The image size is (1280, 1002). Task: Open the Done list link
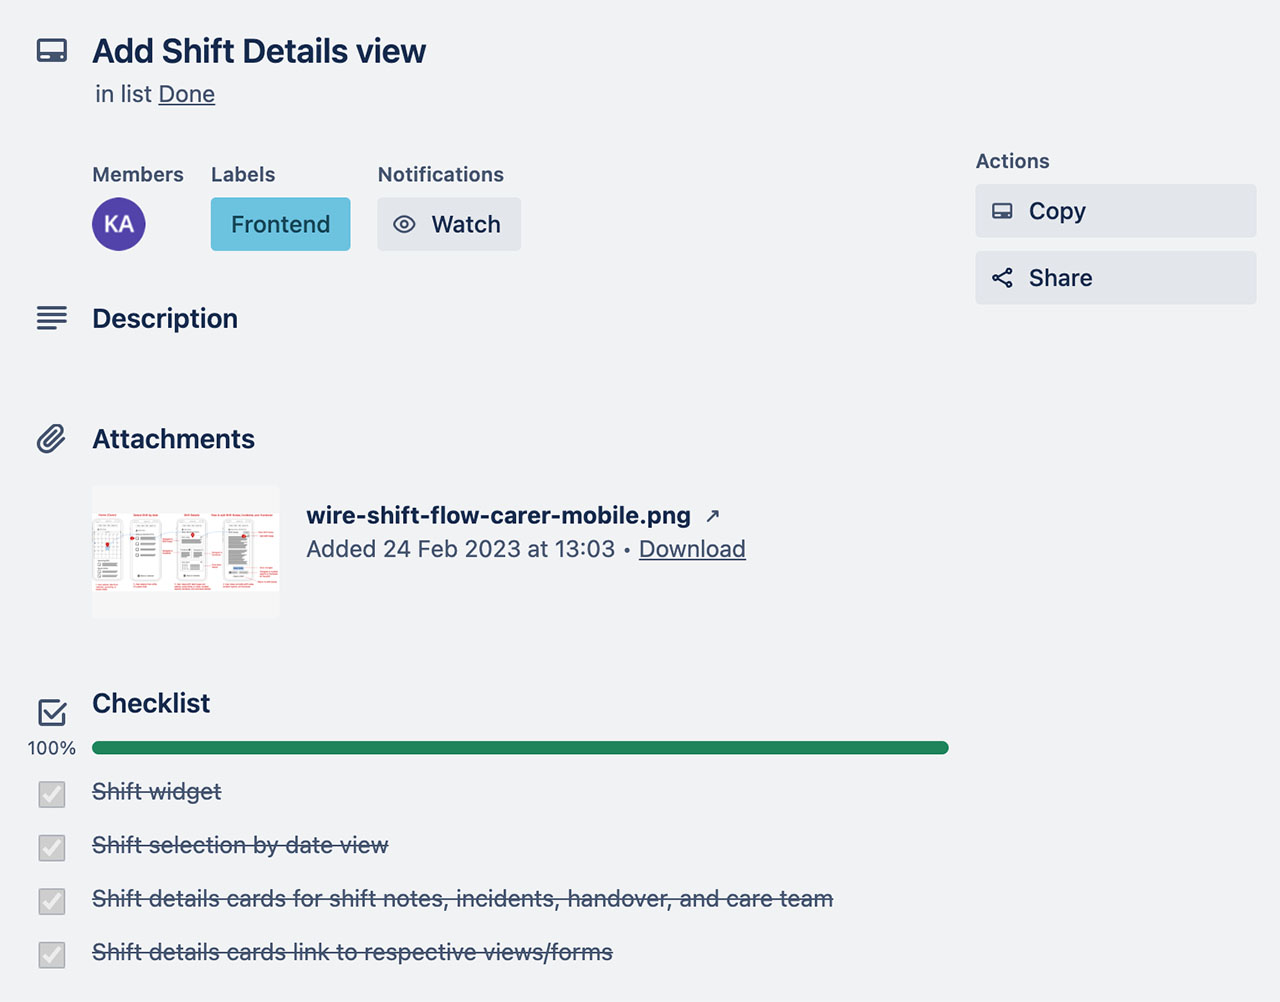pos(186,94)
